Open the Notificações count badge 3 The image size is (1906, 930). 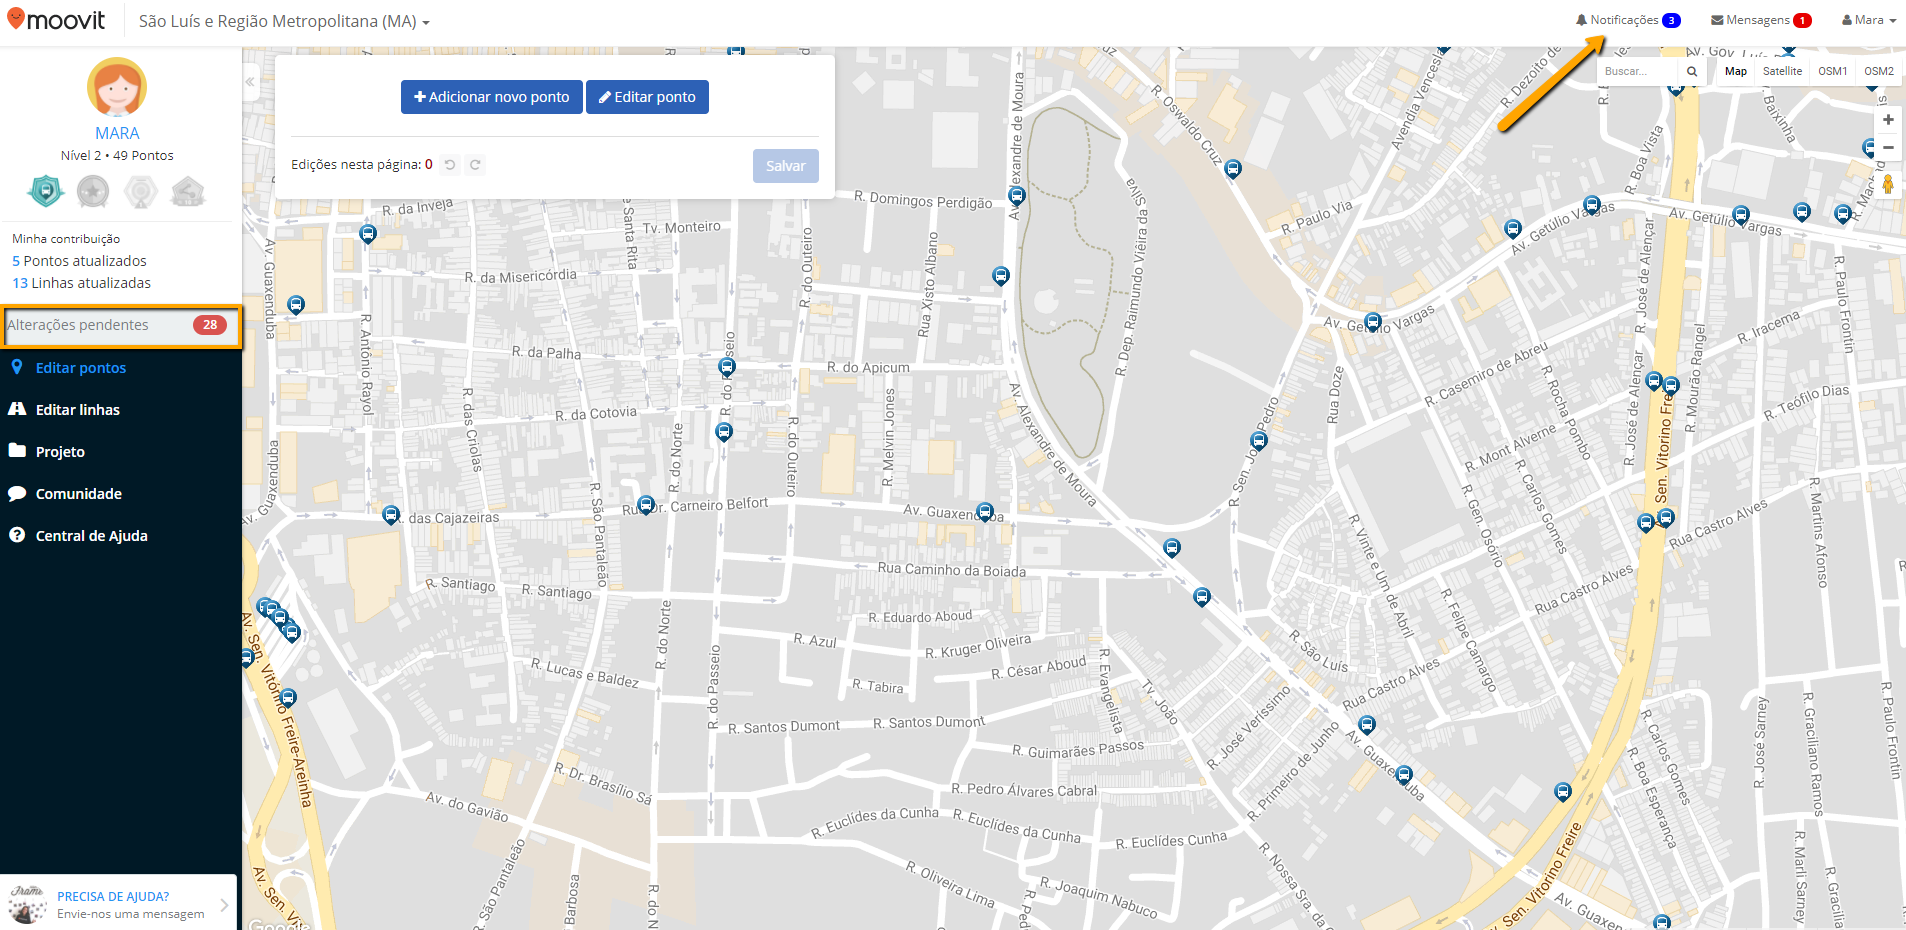[x=1671, y=20]
